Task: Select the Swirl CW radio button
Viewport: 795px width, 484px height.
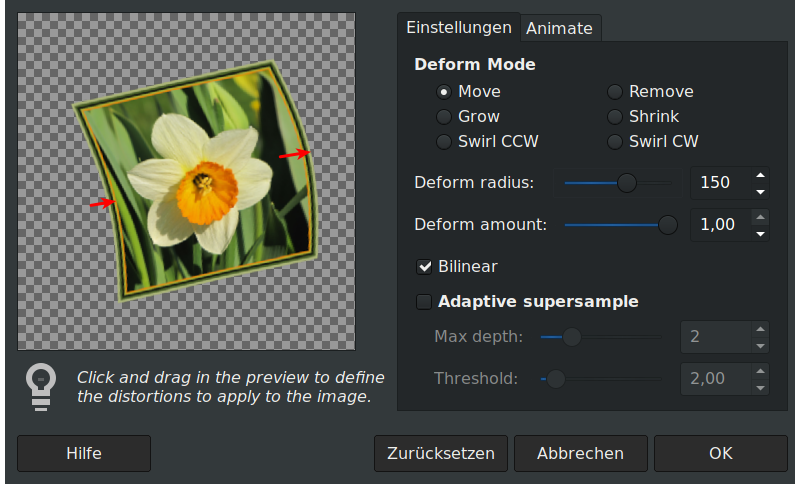Action: point(615,142)
